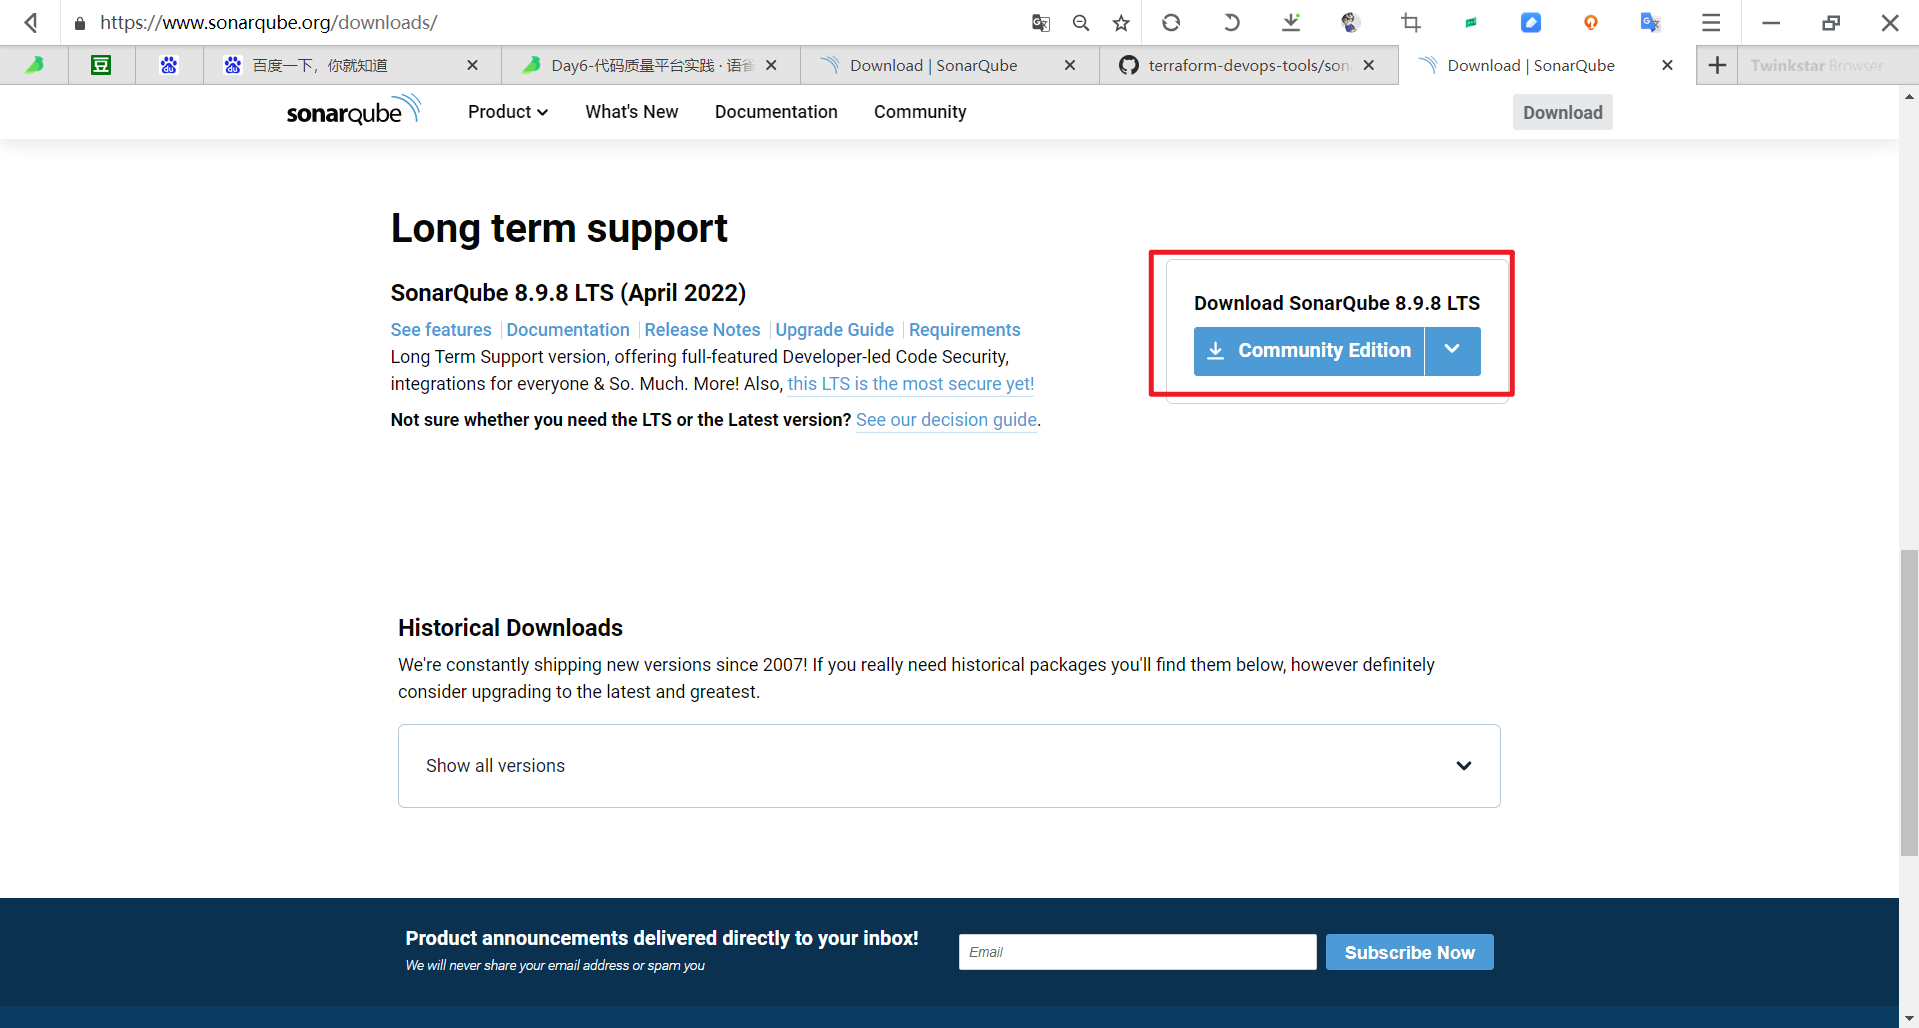The height and width of the screenshot is (1028, 1919).
Task: Open the browser hamburger menu
Action: coord(1711,22)
